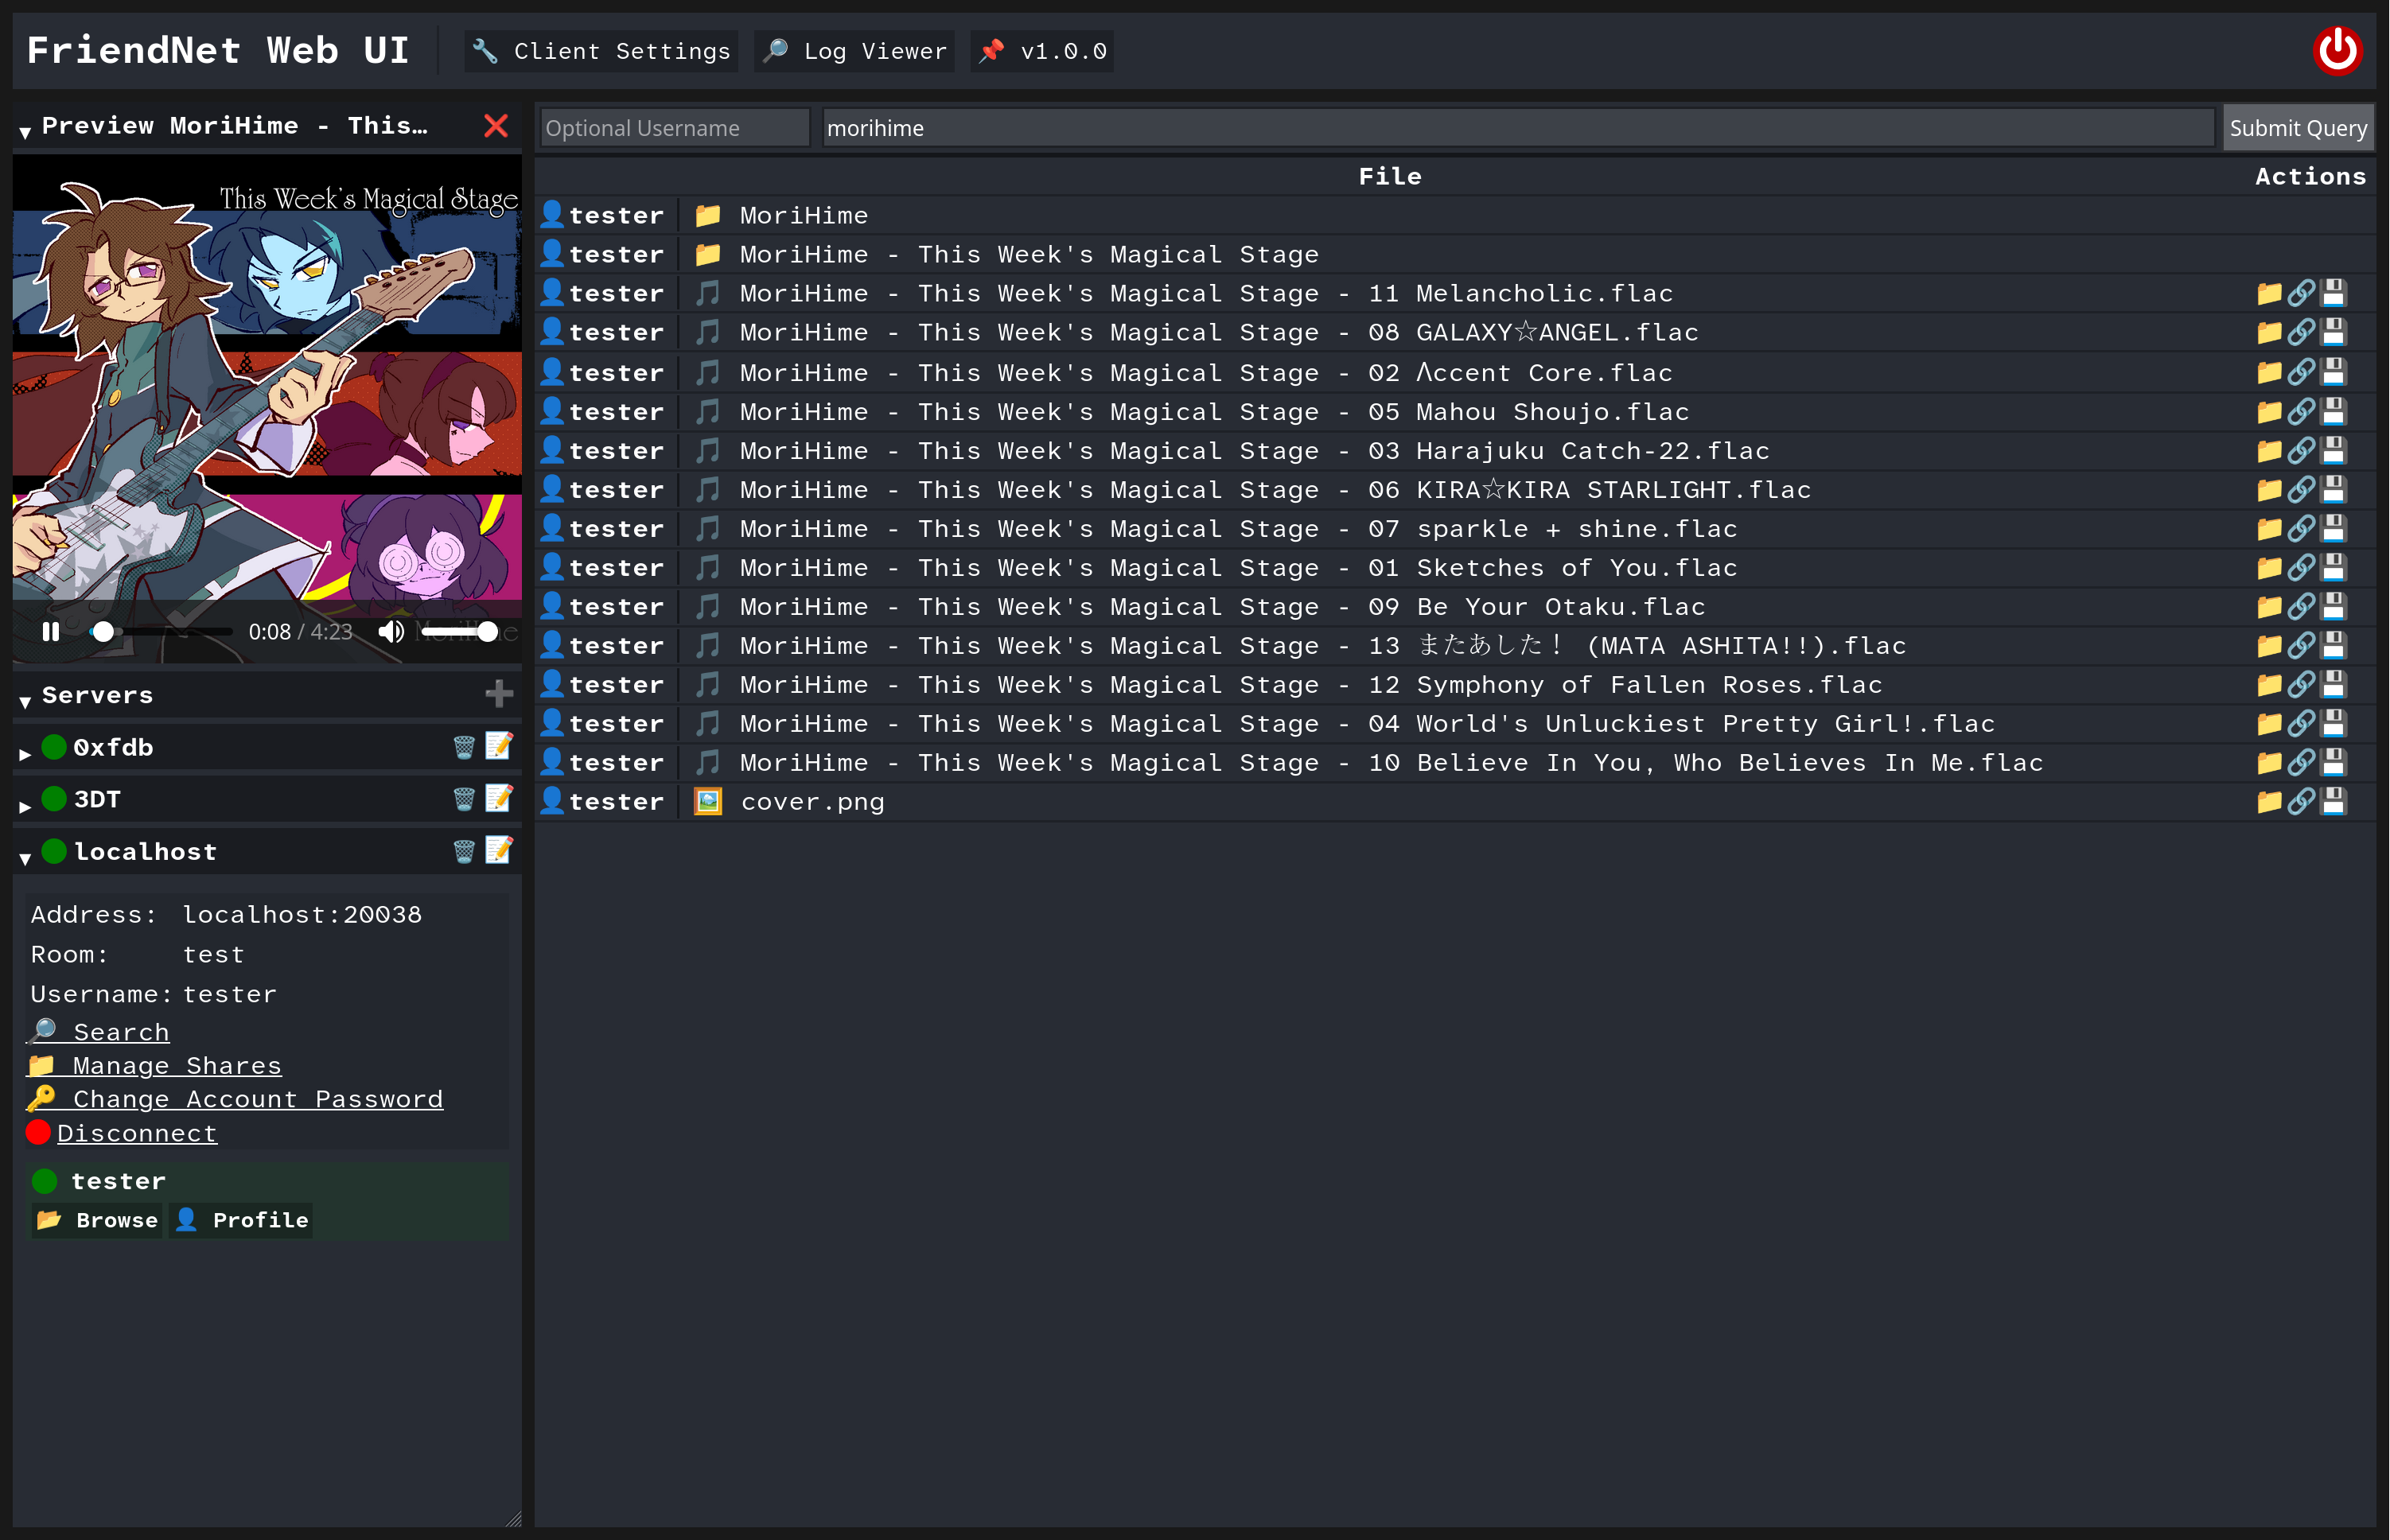The image size is (2390, 1540).
Task: Open containing folder for 11 Melancholic.flac
Action: (2268, 293)
